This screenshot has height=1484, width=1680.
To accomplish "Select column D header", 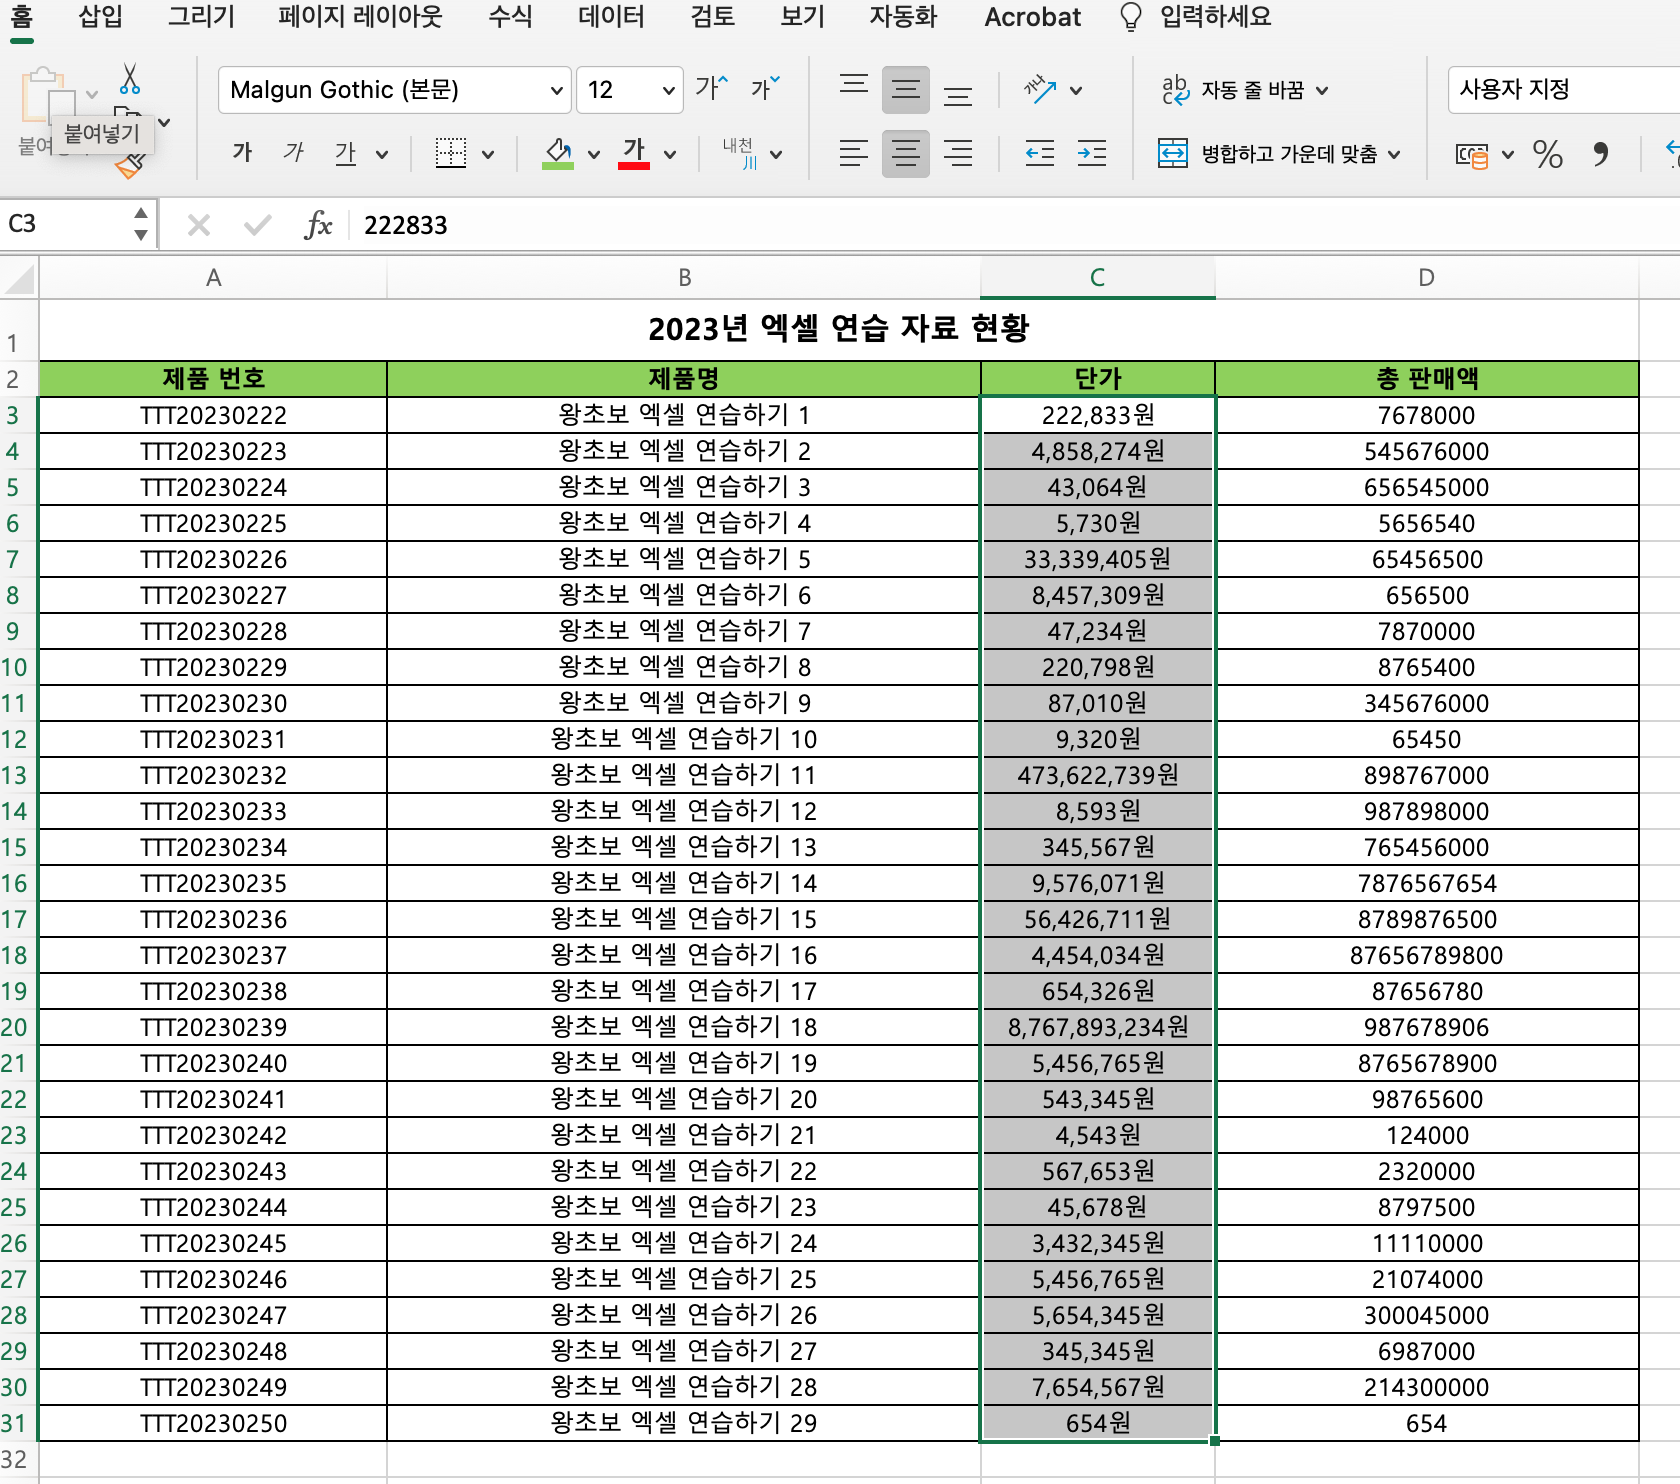I will pos(1427,278).
